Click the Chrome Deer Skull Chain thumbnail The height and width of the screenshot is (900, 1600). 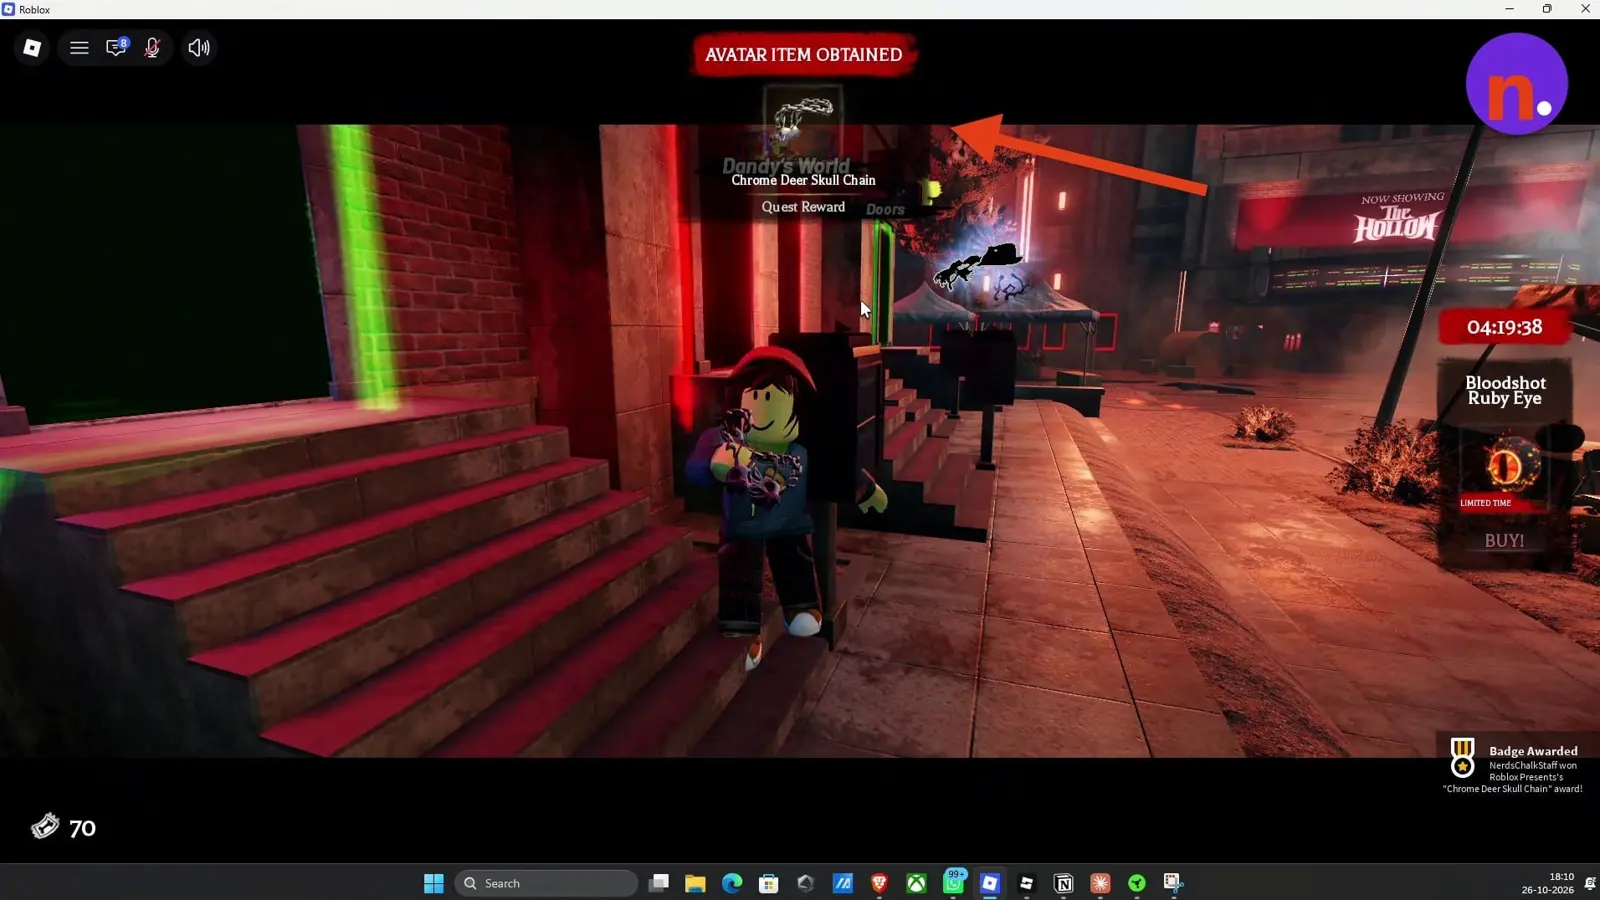point(803,125)
